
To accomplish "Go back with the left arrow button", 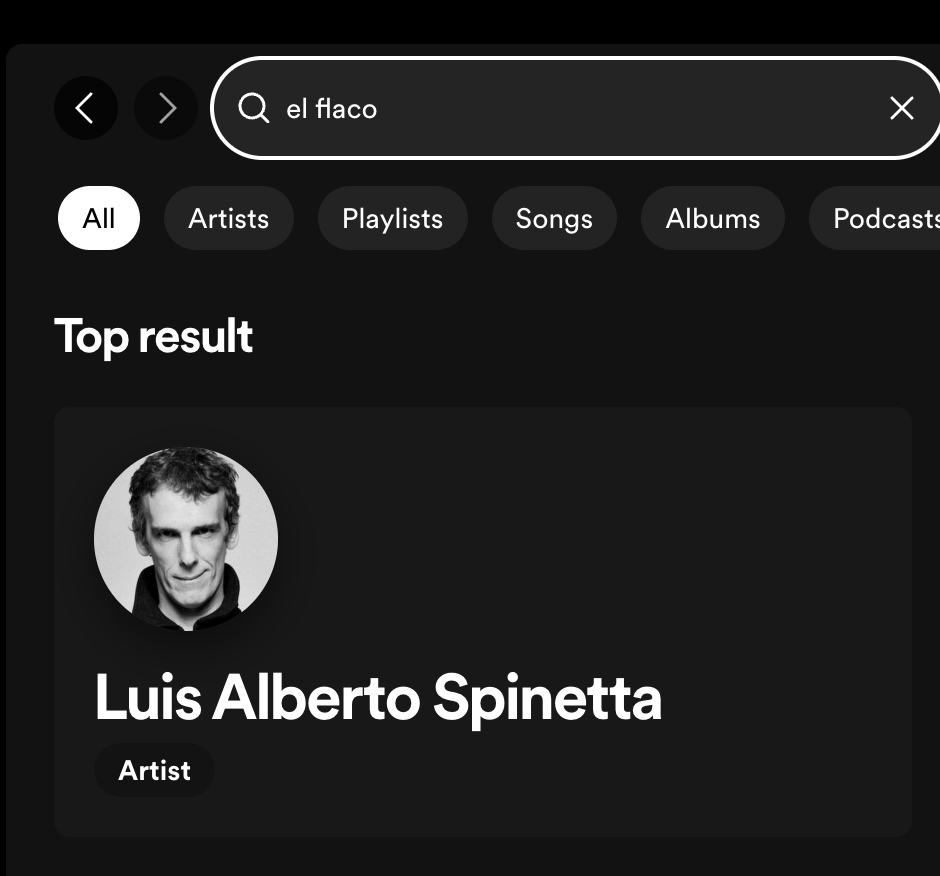I will (86, 109).
